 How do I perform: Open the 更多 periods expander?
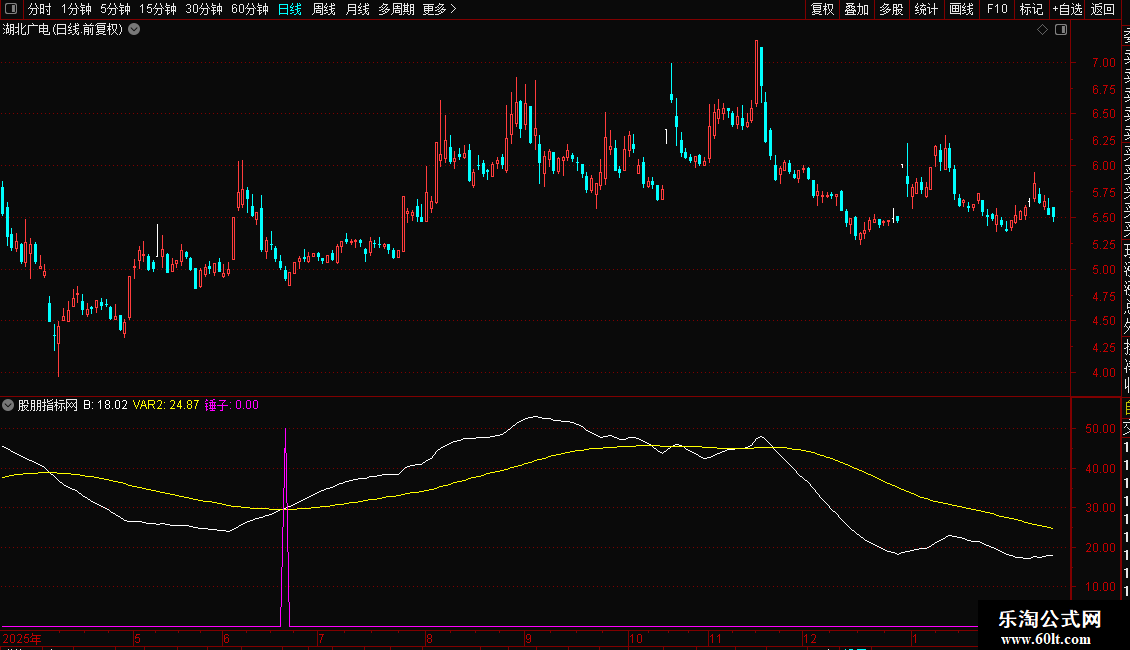click(x=439, y=9)
